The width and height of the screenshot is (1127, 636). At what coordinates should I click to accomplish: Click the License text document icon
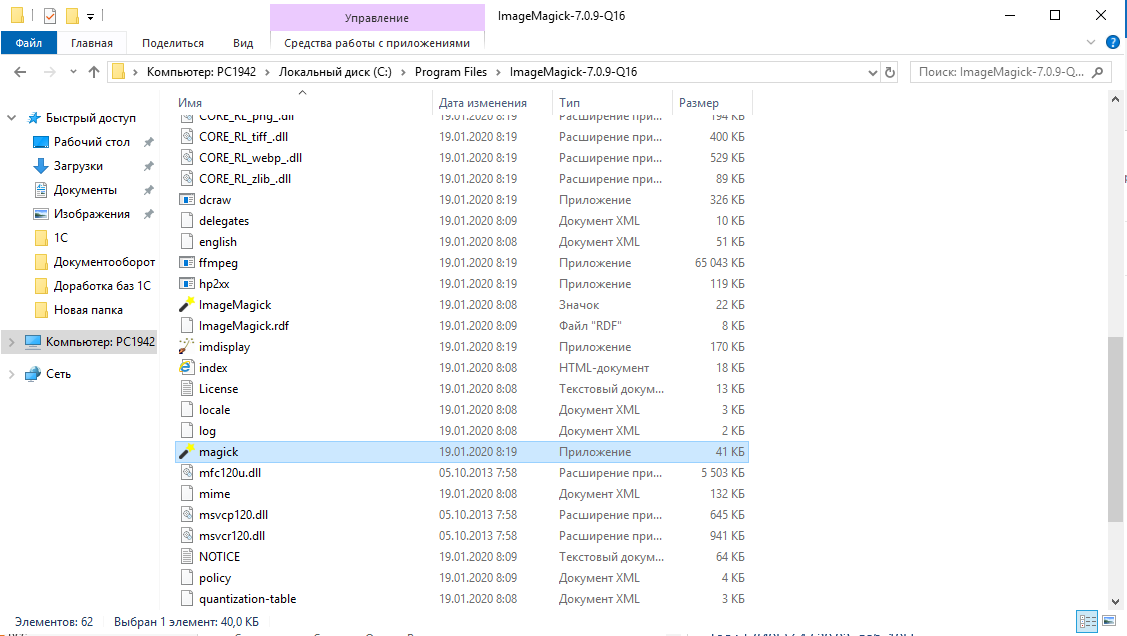tap(186, 389)
